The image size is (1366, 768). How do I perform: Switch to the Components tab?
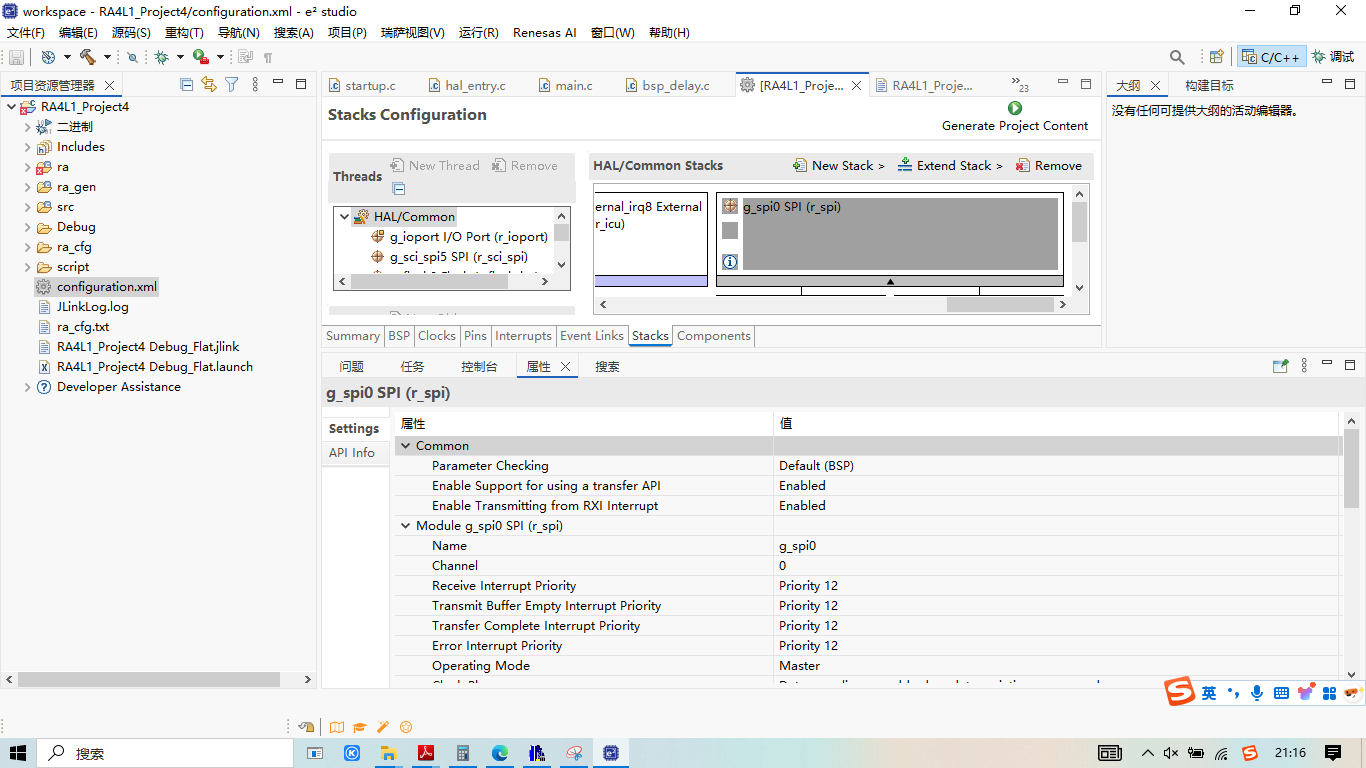[x=714, y=336]
